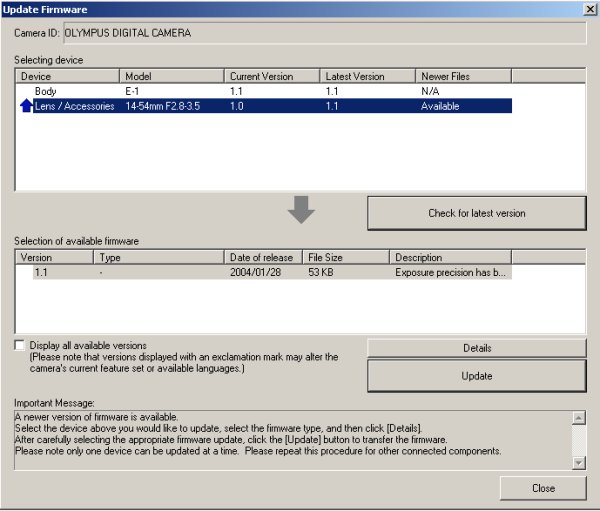This screenshot has width=600, height=511.
Task: Click the blue up-arrow icon beside Lens / Accessories
Action: [x=26, y=106]
